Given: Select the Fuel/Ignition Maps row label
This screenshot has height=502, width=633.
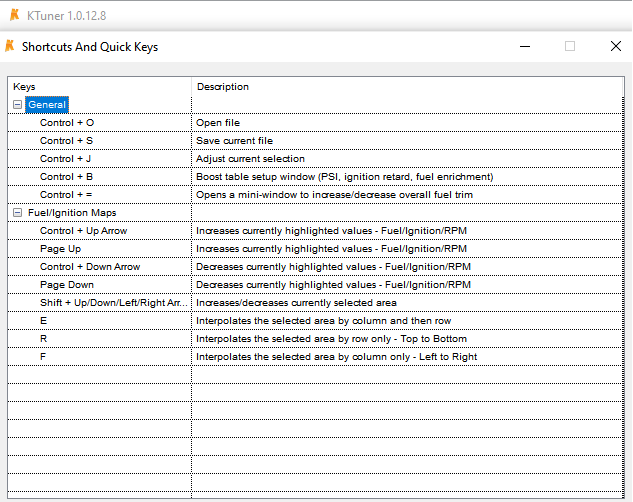Looking at the screenshot, I should (x=72, y=213).
